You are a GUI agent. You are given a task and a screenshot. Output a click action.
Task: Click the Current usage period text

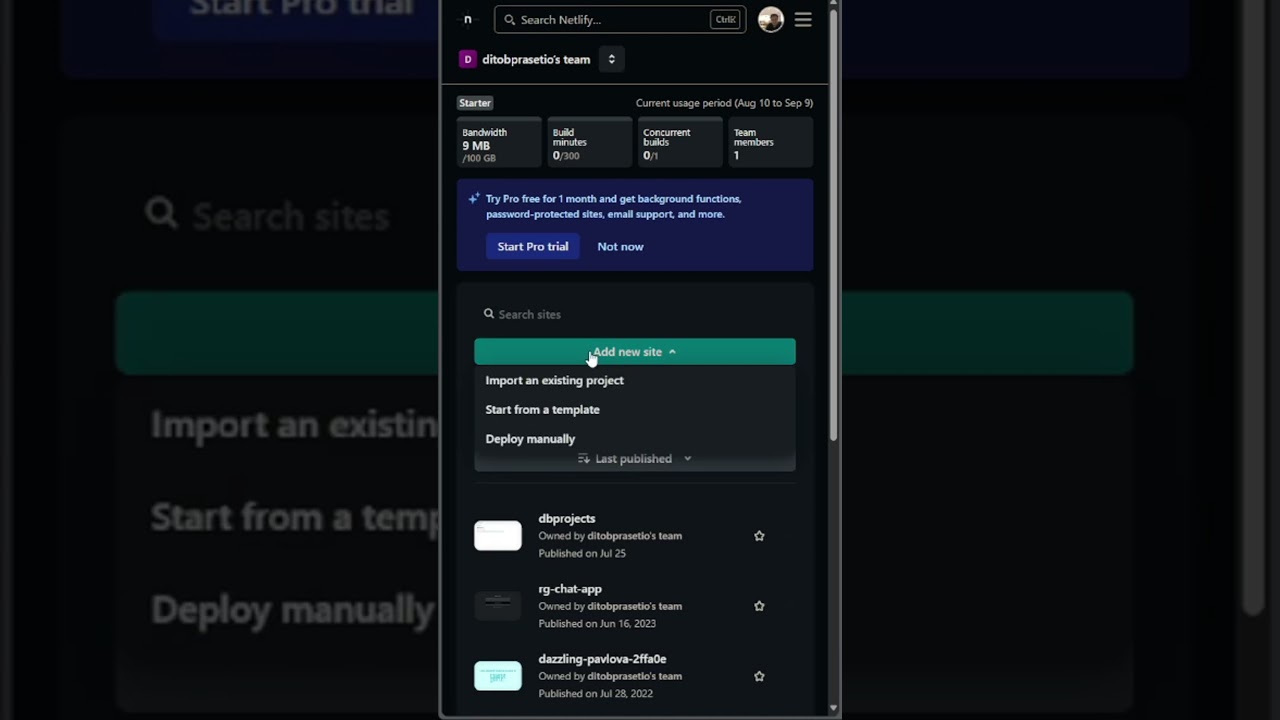(x=724, y=103)
